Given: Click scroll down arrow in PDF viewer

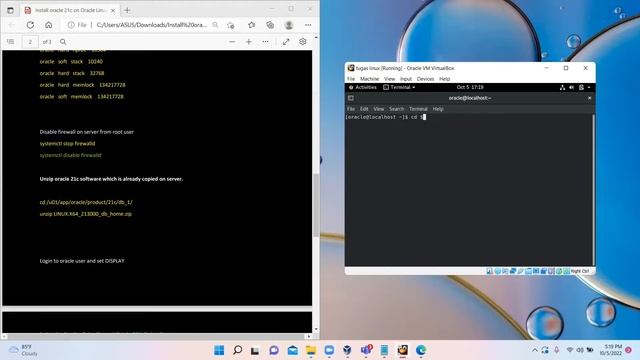Looking at the screenshot, I should click(x=316, y=329).
